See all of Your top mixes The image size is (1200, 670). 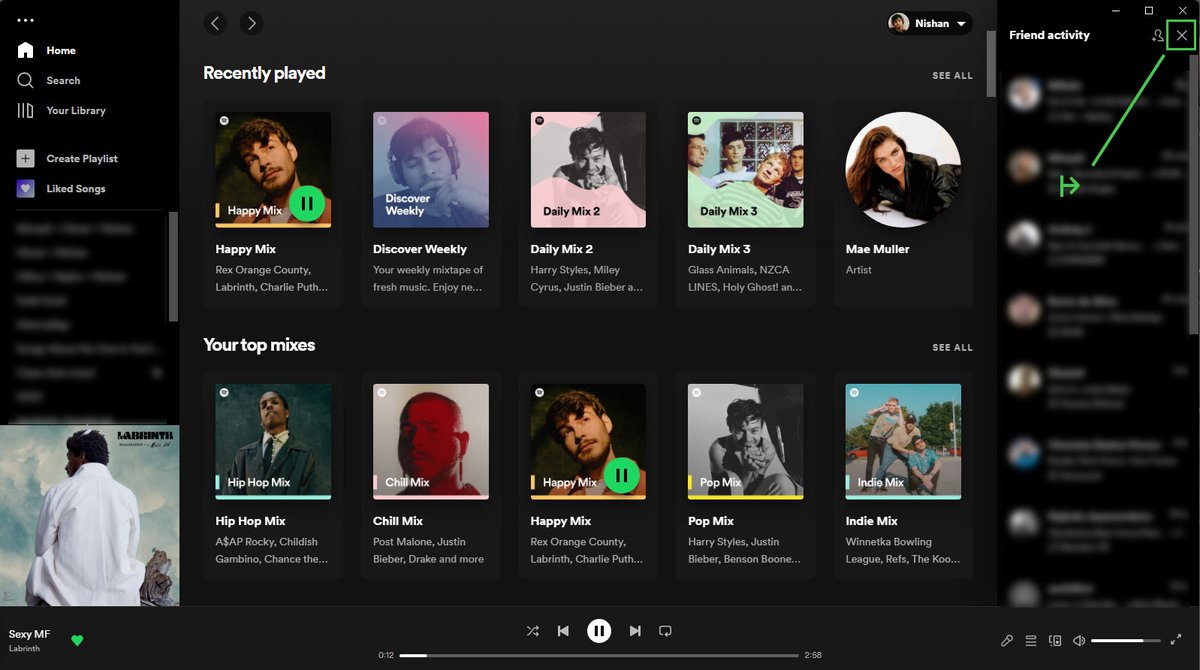[x=952, y=347]
